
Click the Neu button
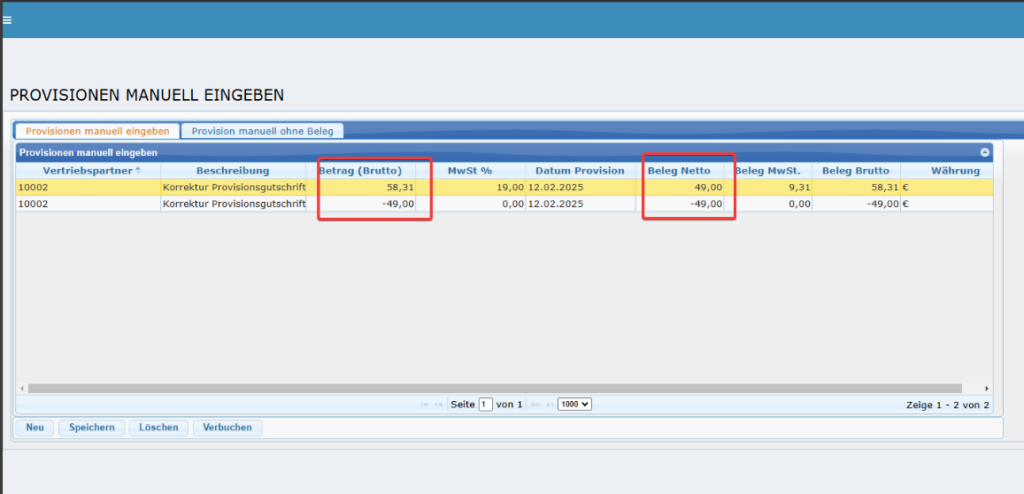(35, 428)
